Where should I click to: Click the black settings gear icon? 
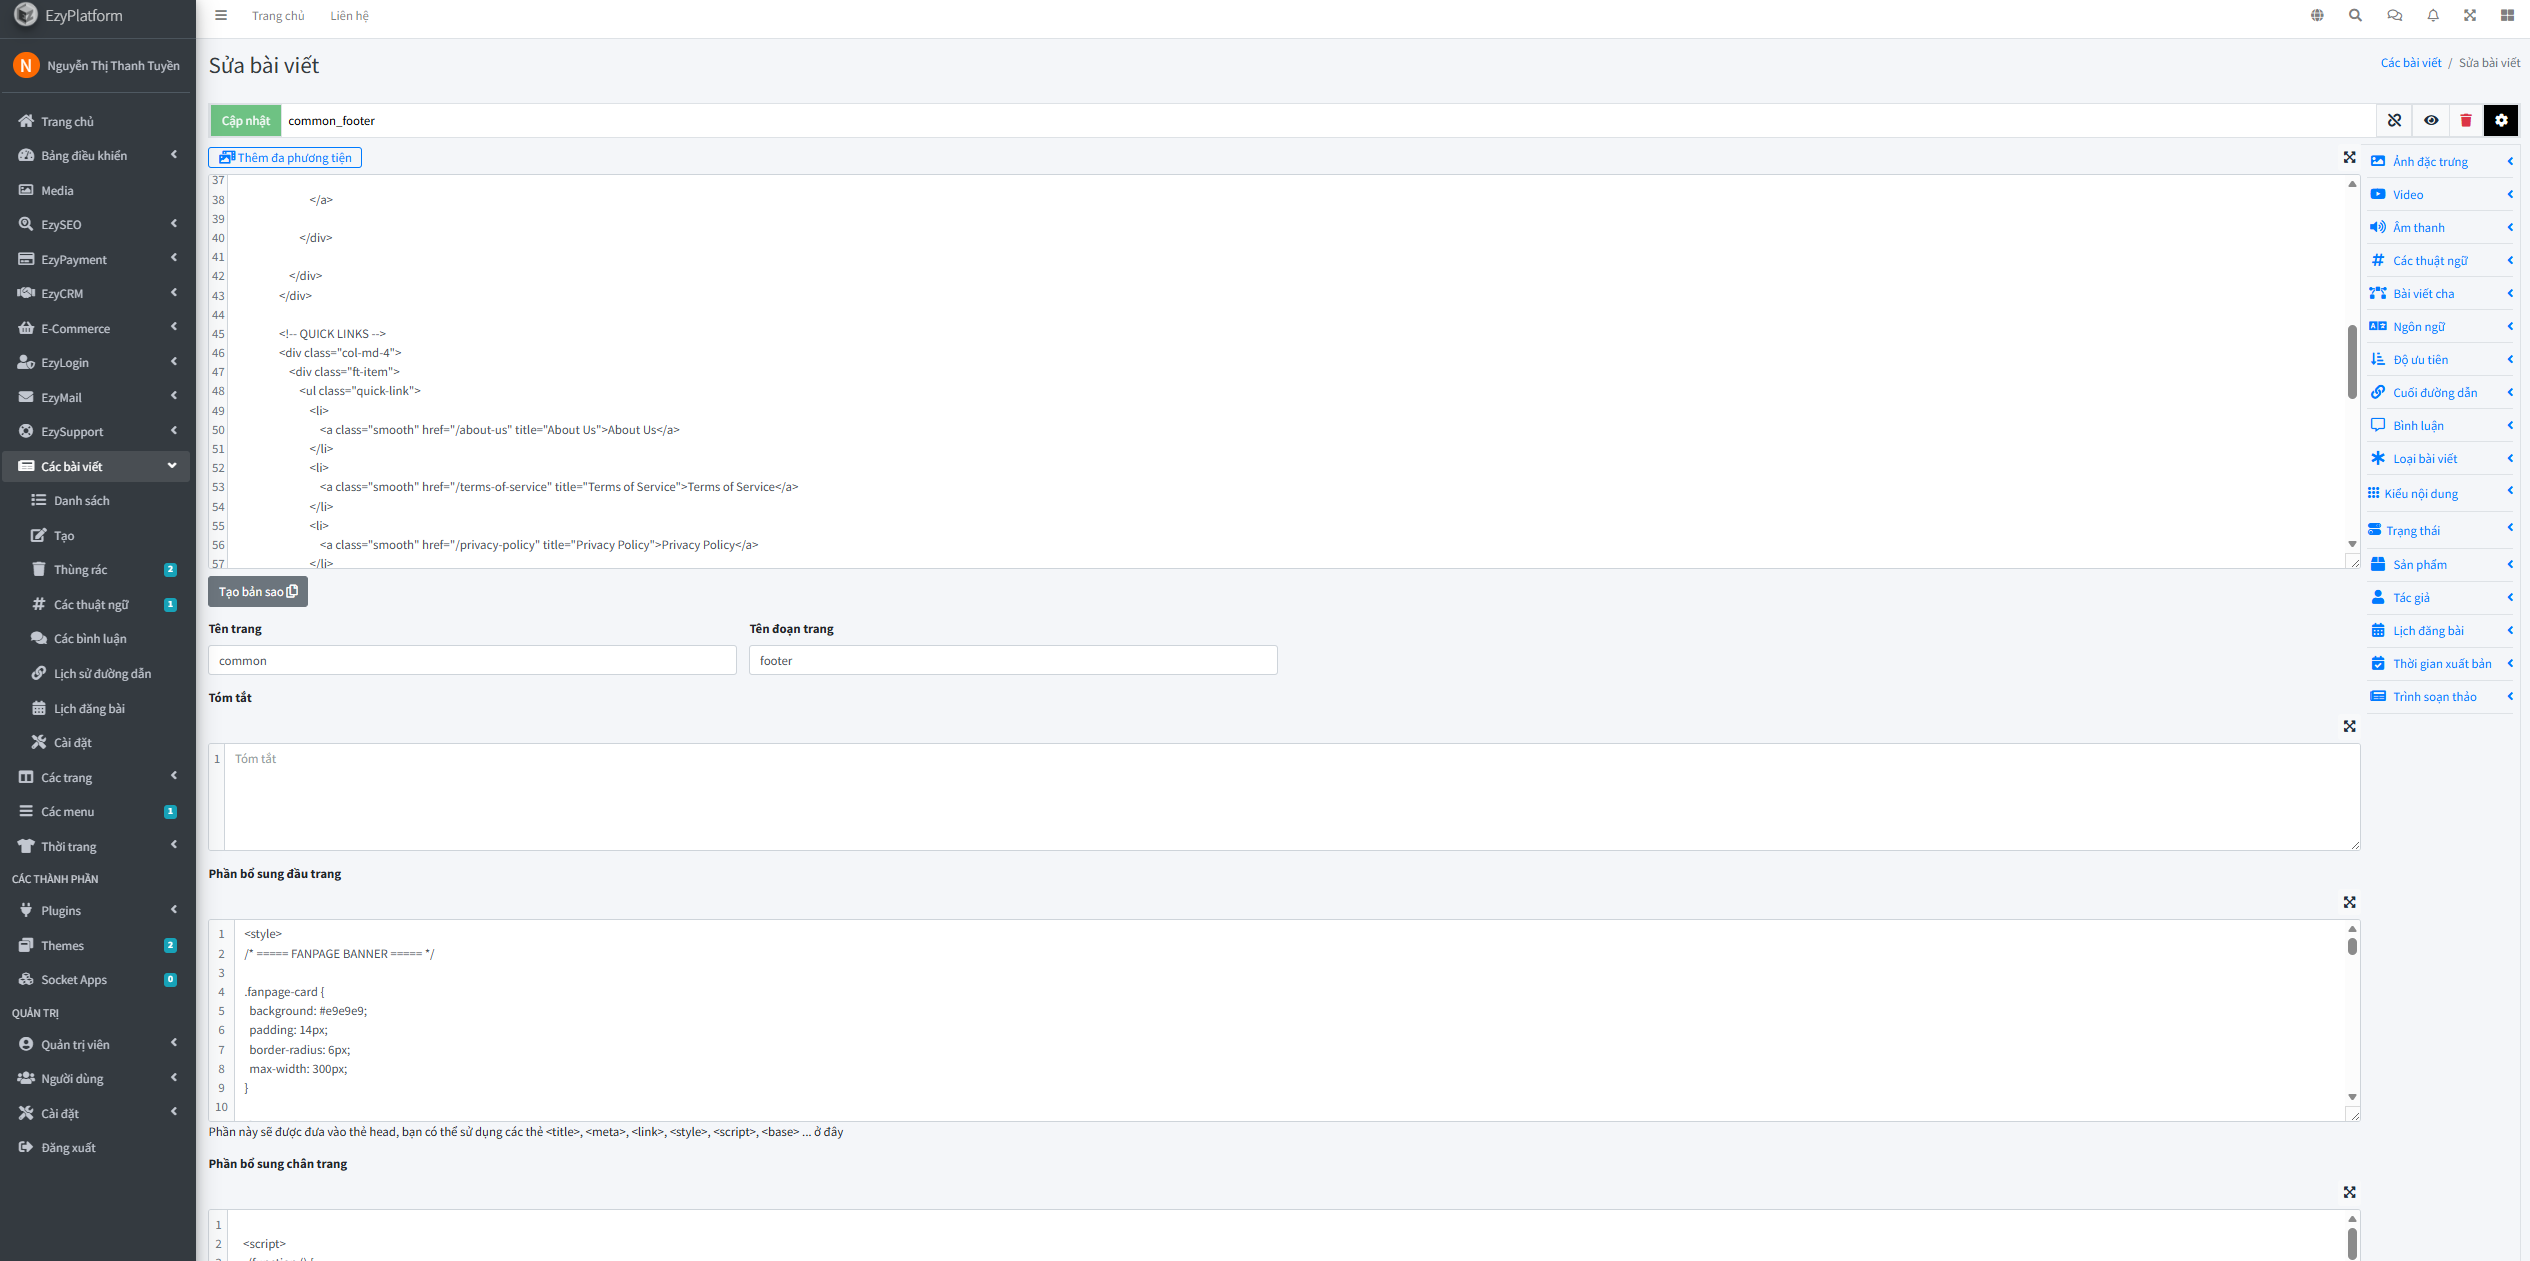[2501, 120]
